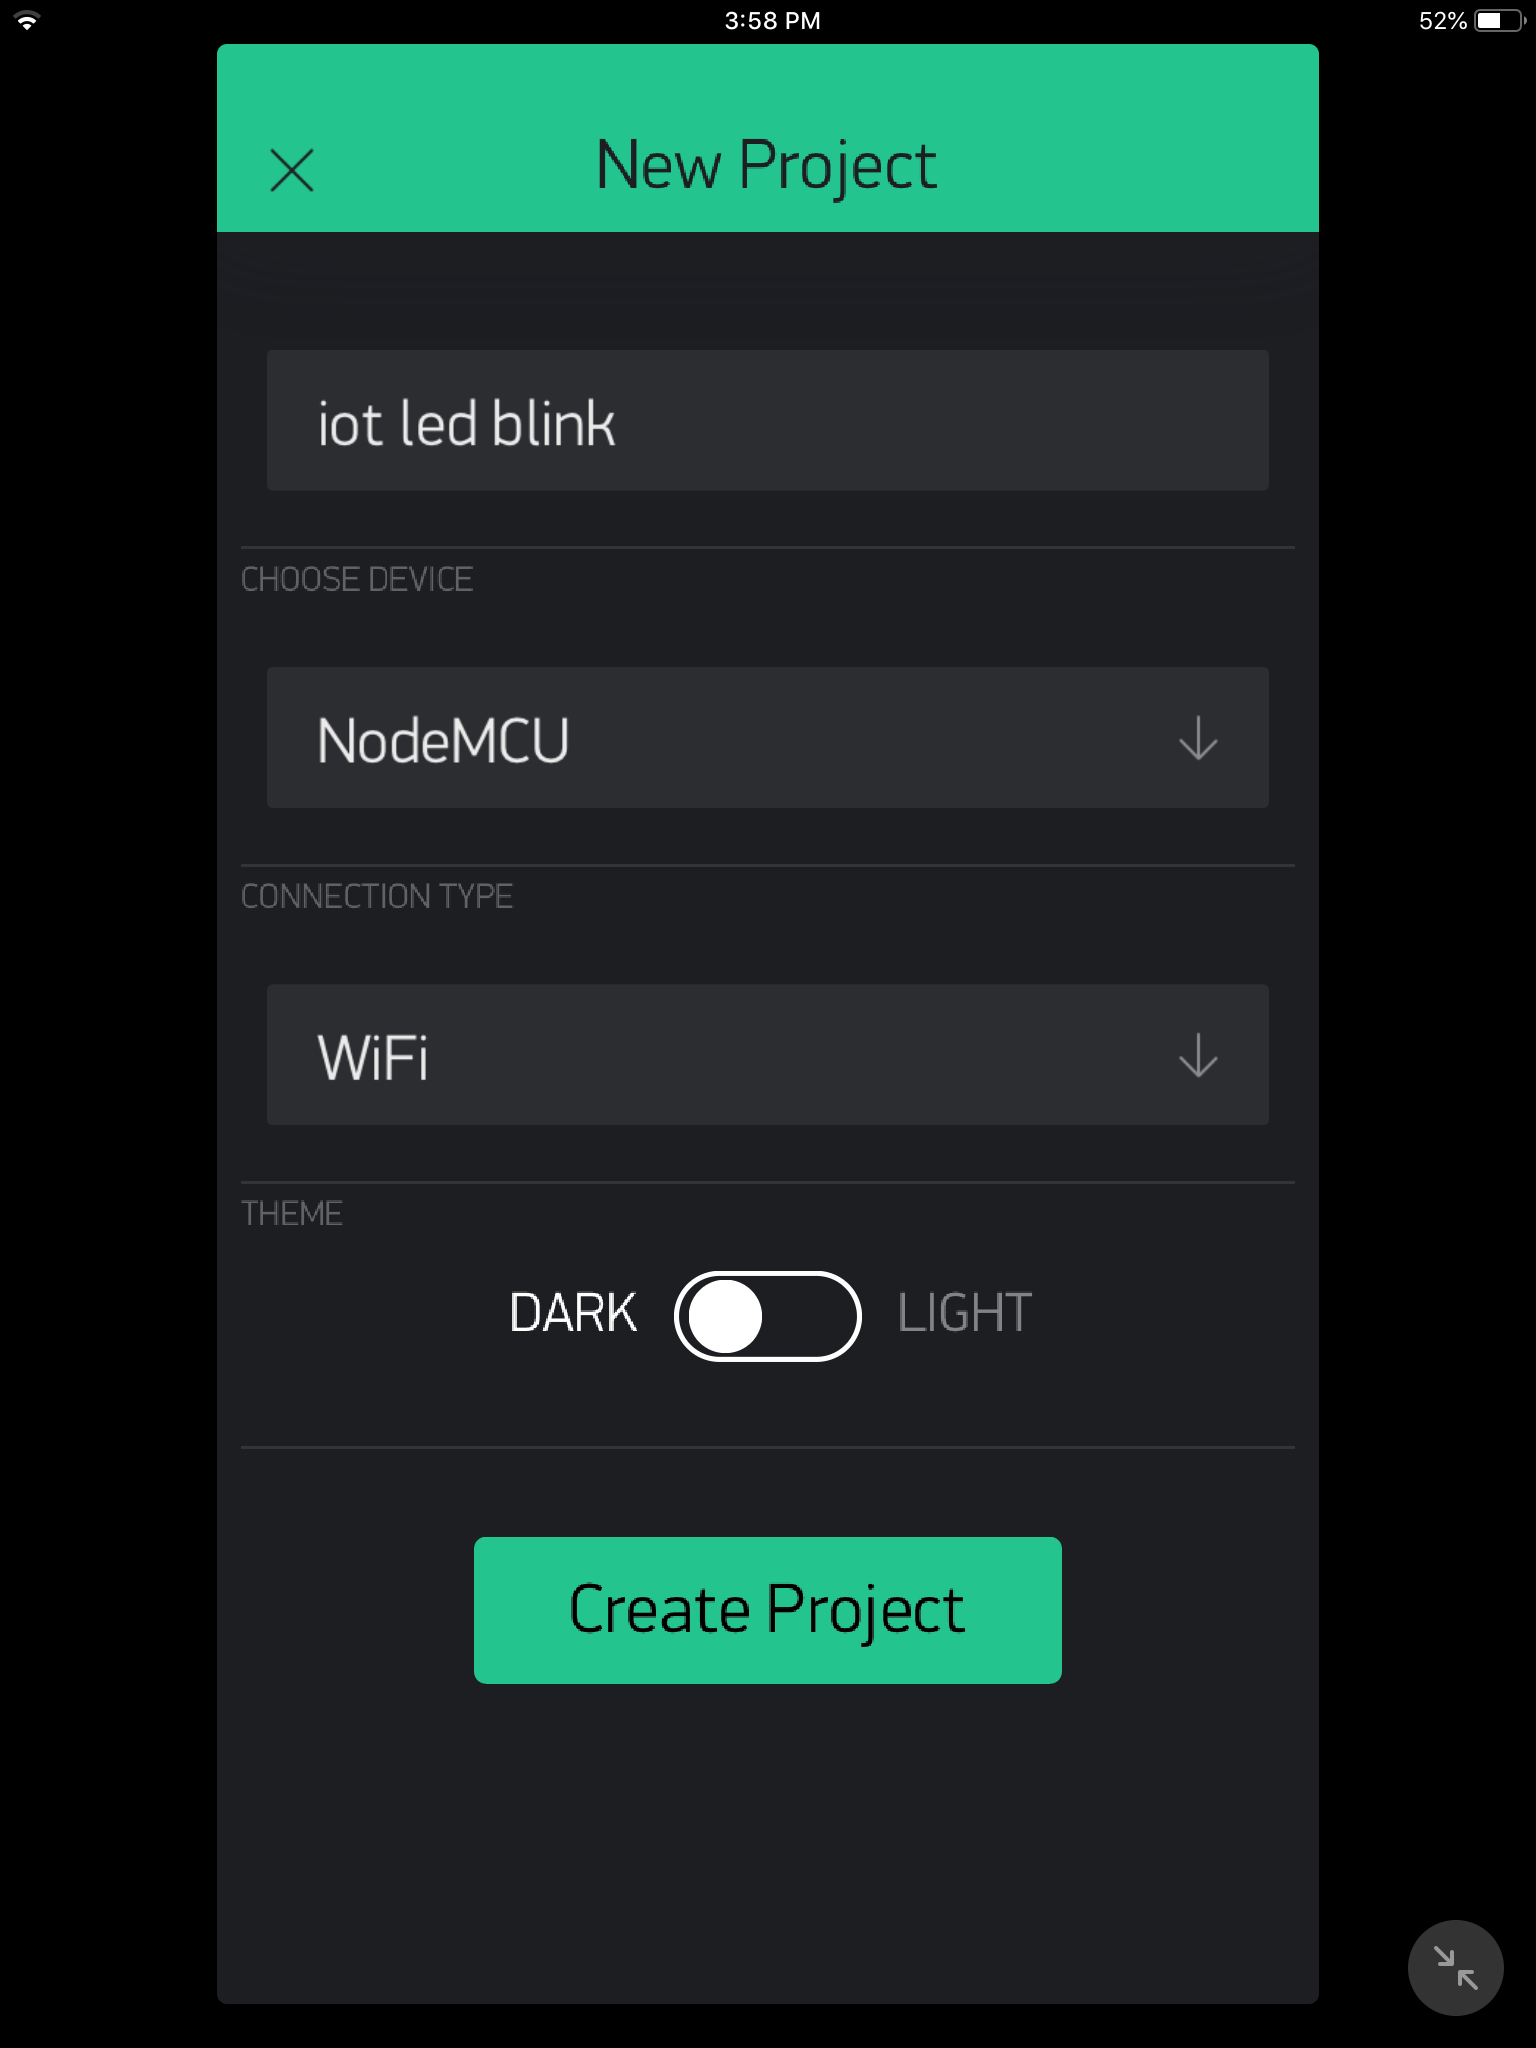The width and height of the screenshot is (1536, 2048).
Task: Select the project name field showing iot led blink
Action: [x=767, y=420]
